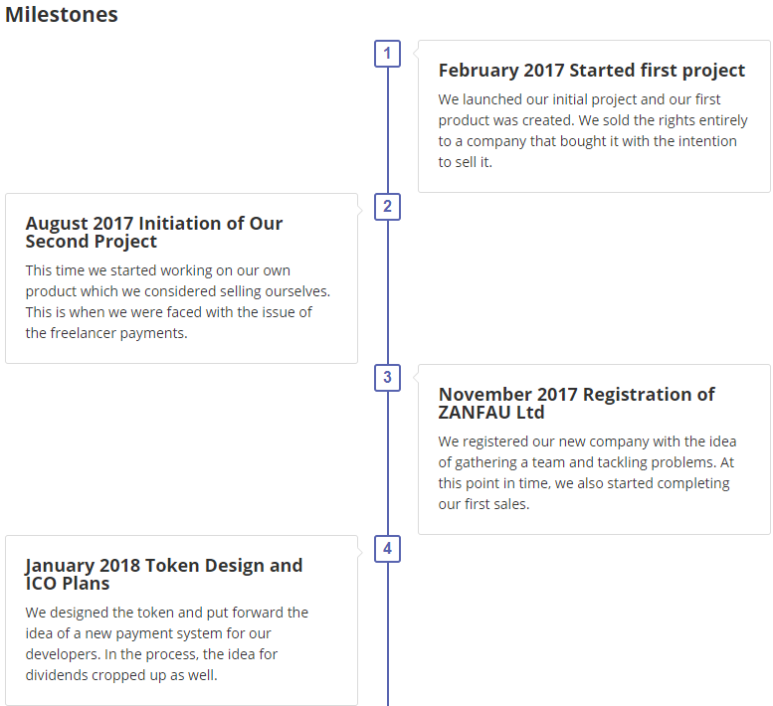Click the timeline line between markers 1 and 2
The image size is (773, 706).
click(387, 130)
